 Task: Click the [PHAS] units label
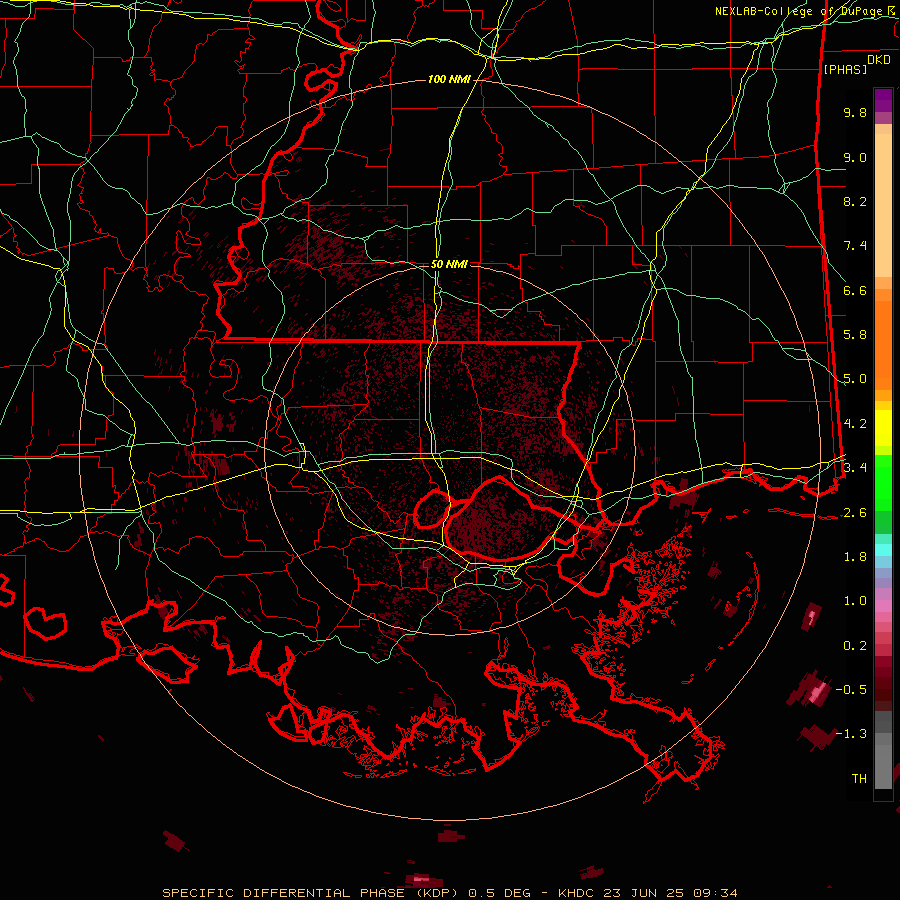click(x=845, y=70)
